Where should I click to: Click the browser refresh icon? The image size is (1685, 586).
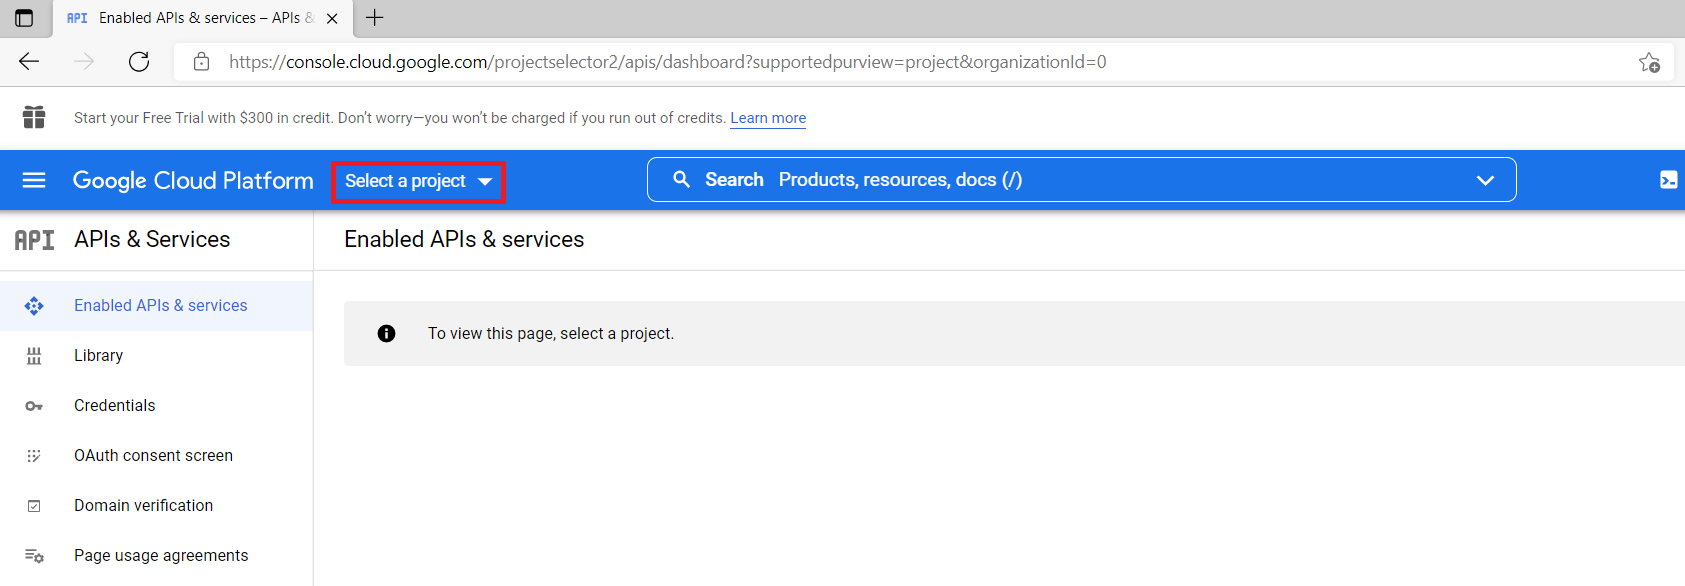(139, 62)
